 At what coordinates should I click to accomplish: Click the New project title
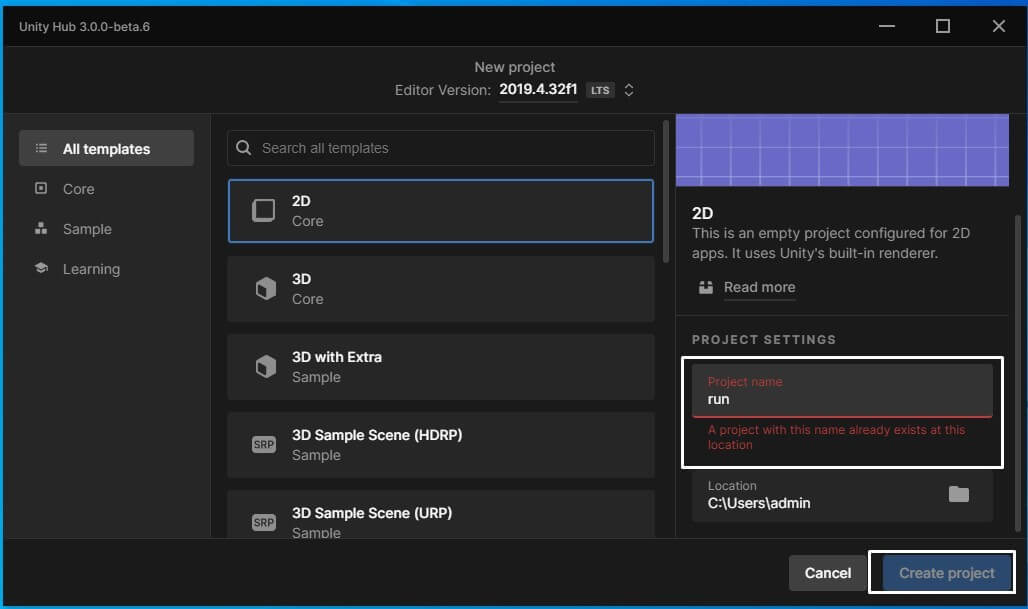click(515, 67)
